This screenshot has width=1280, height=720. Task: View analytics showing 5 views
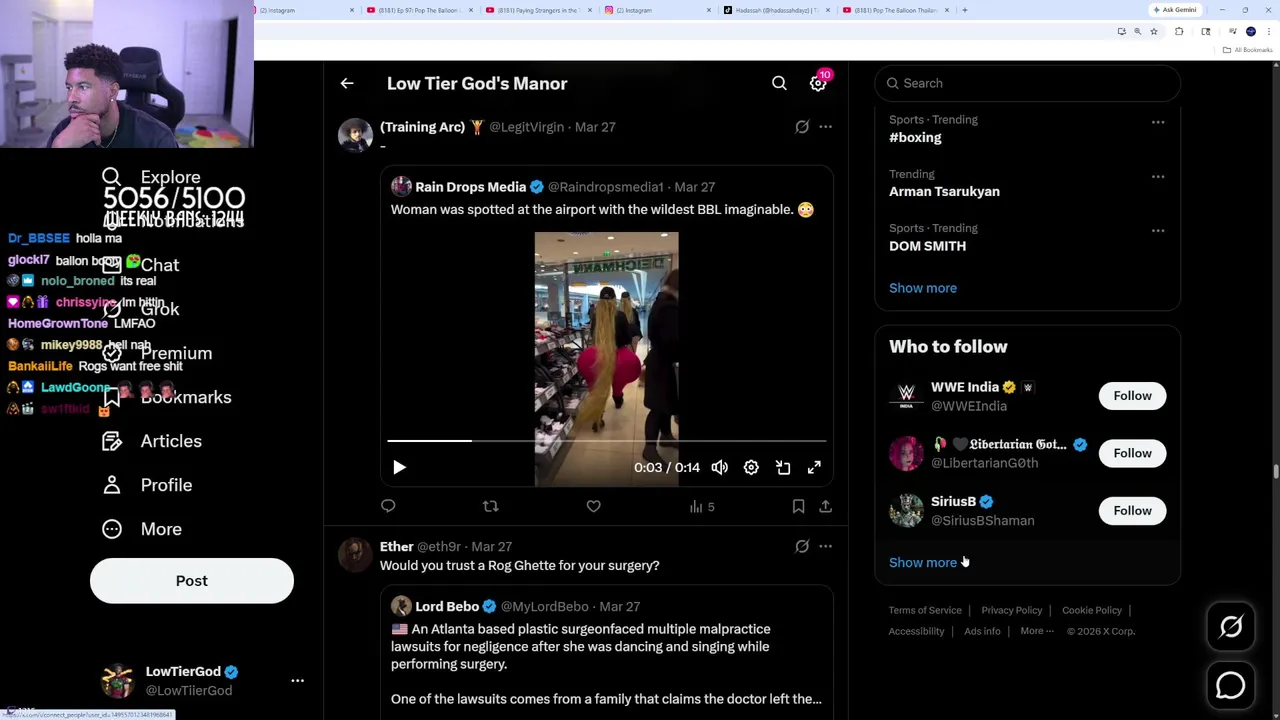tap(702, 507)
